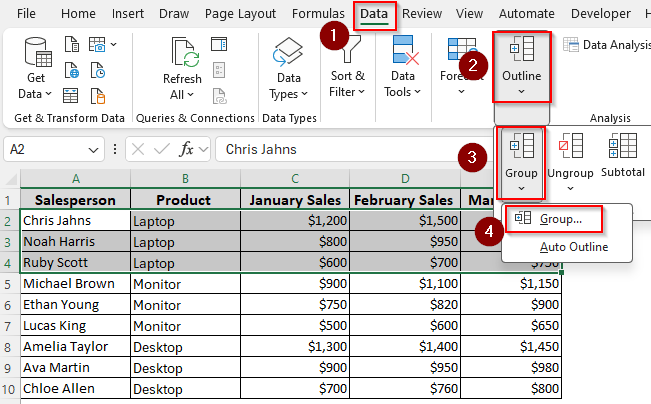Open the Name Box dropdown
The height and width of the screenshot is (404, 651).
tap(94, 149)
